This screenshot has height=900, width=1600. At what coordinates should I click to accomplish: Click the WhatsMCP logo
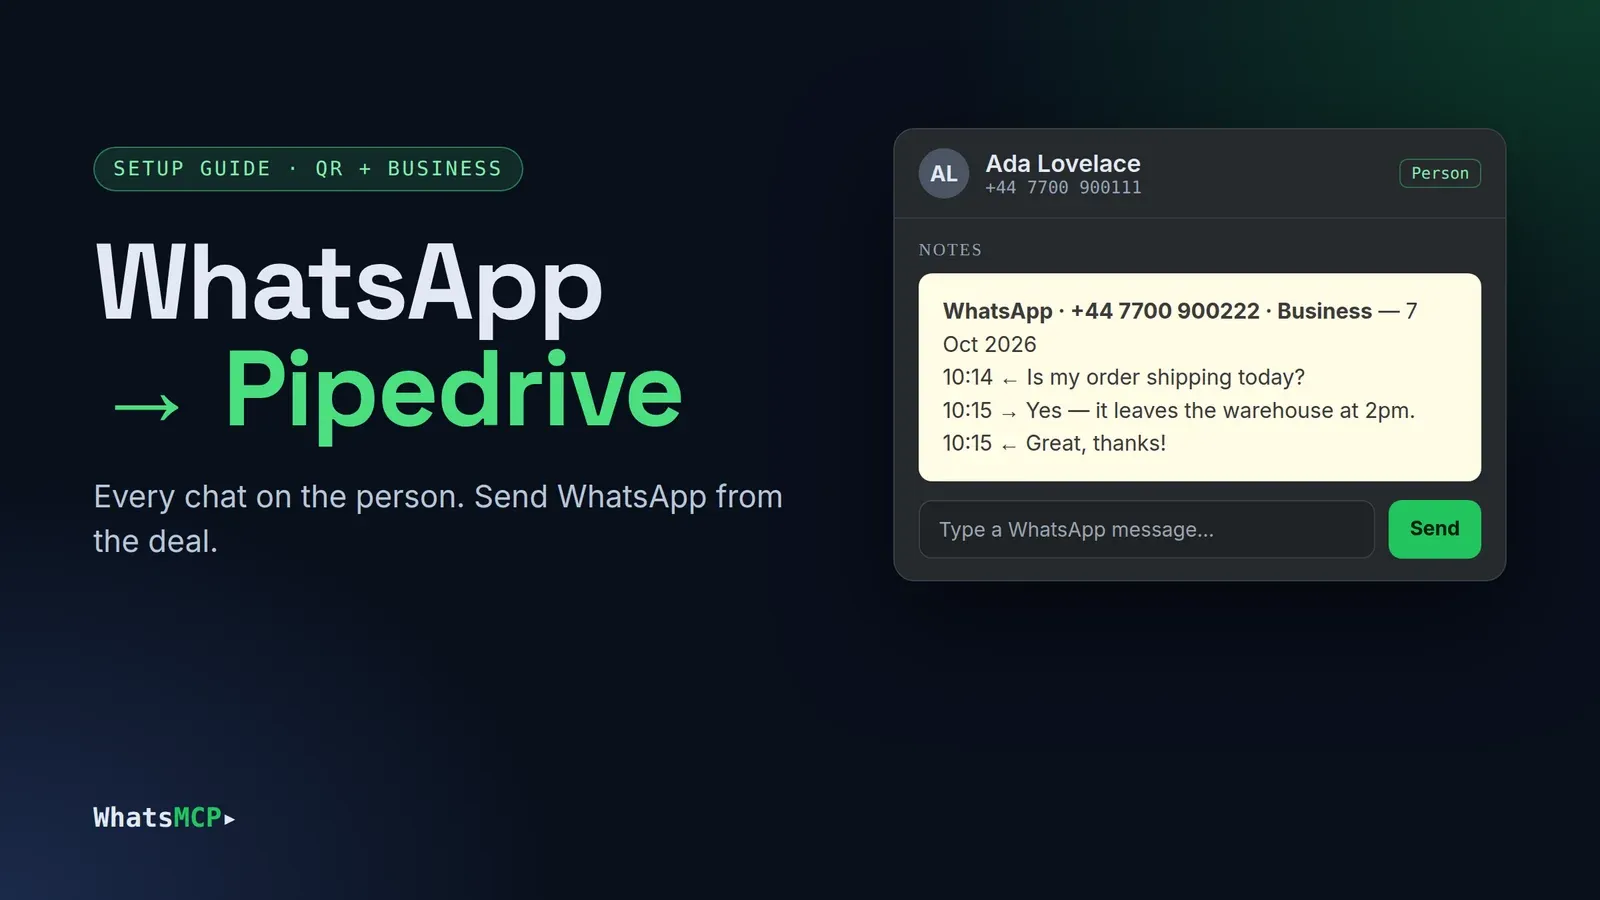pyautogui.click(x=164, y=818)
